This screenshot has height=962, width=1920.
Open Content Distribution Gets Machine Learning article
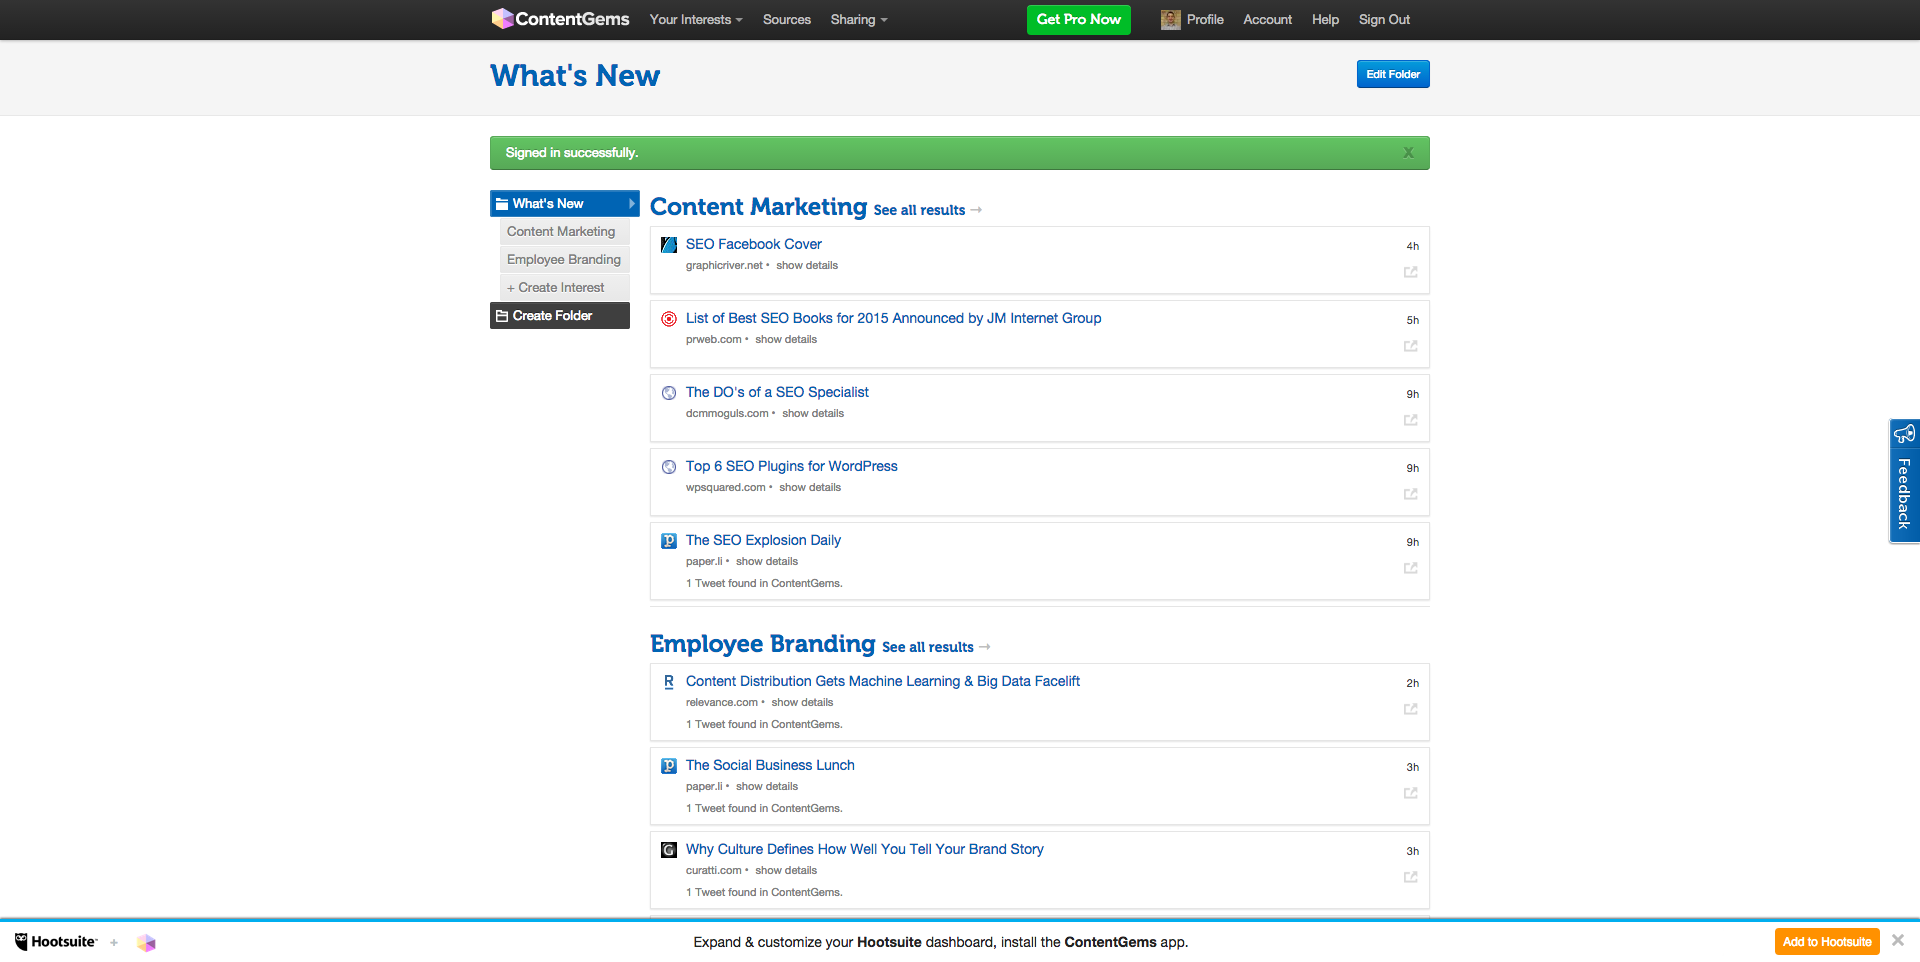tap(882, 681)
